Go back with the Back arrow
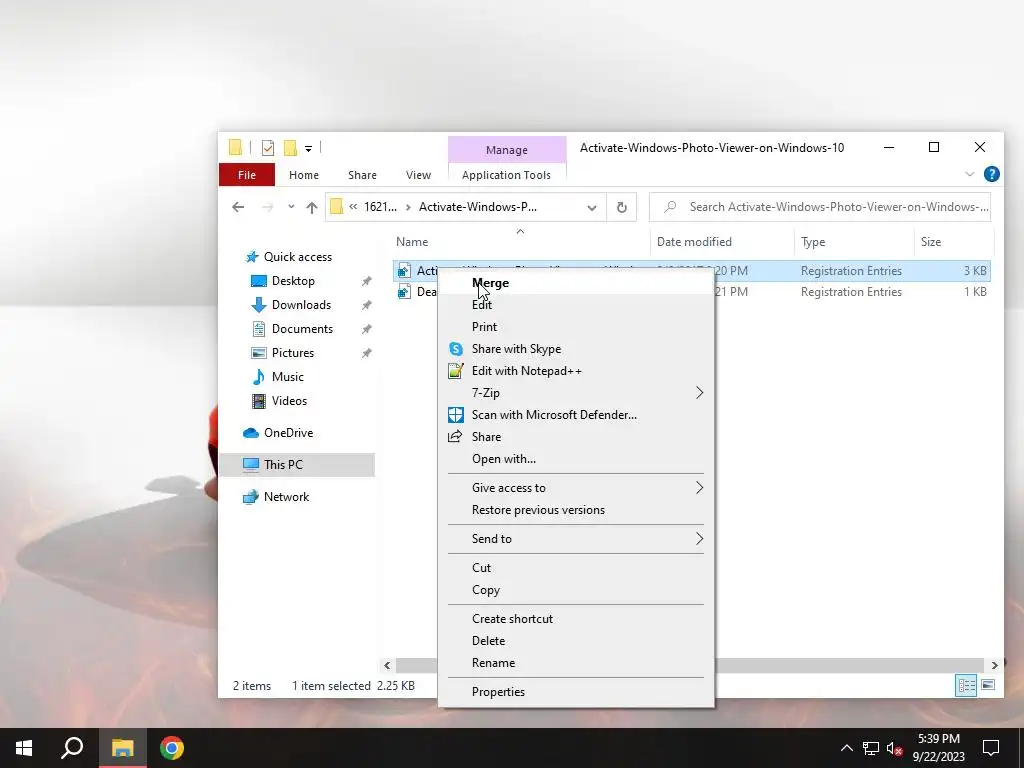 [238, 207]
